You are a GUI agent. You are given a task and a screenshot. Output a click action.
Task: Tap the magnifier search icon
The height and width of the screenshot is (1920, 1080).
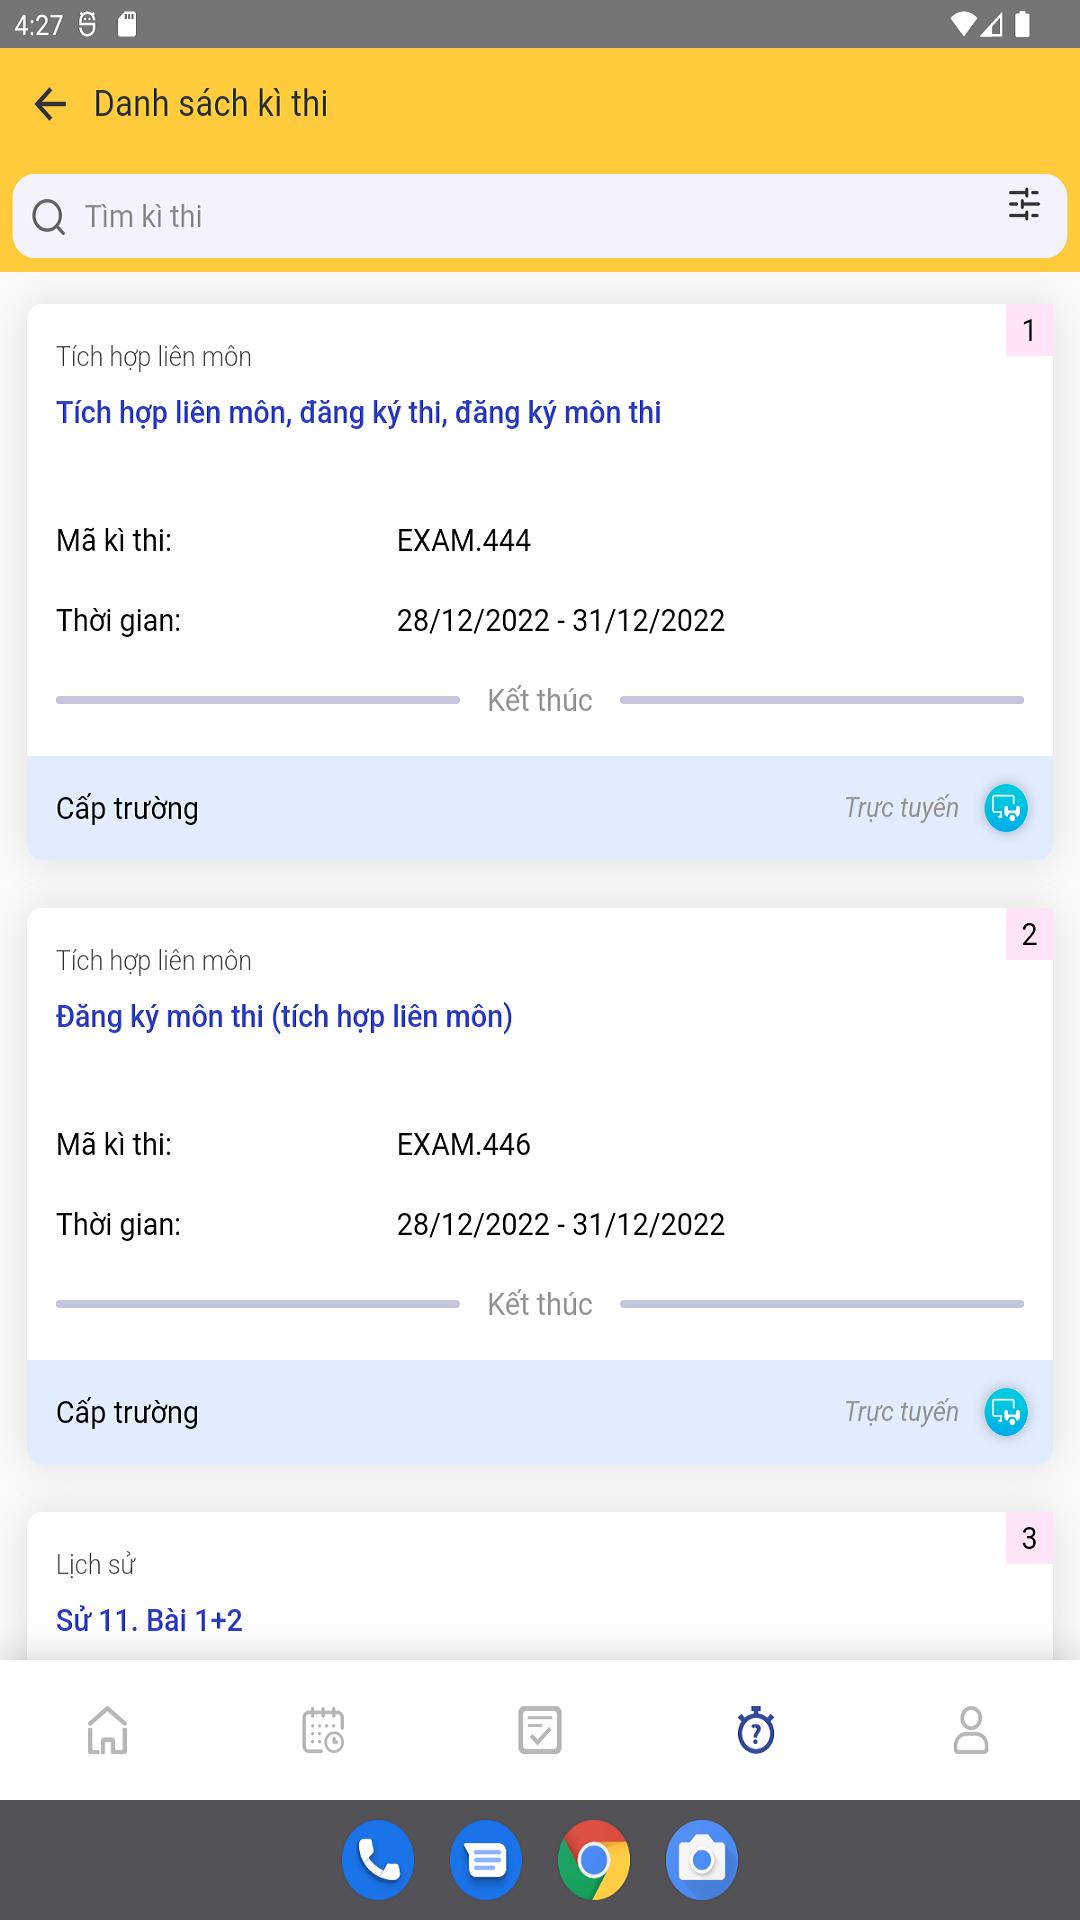[48, 216]
